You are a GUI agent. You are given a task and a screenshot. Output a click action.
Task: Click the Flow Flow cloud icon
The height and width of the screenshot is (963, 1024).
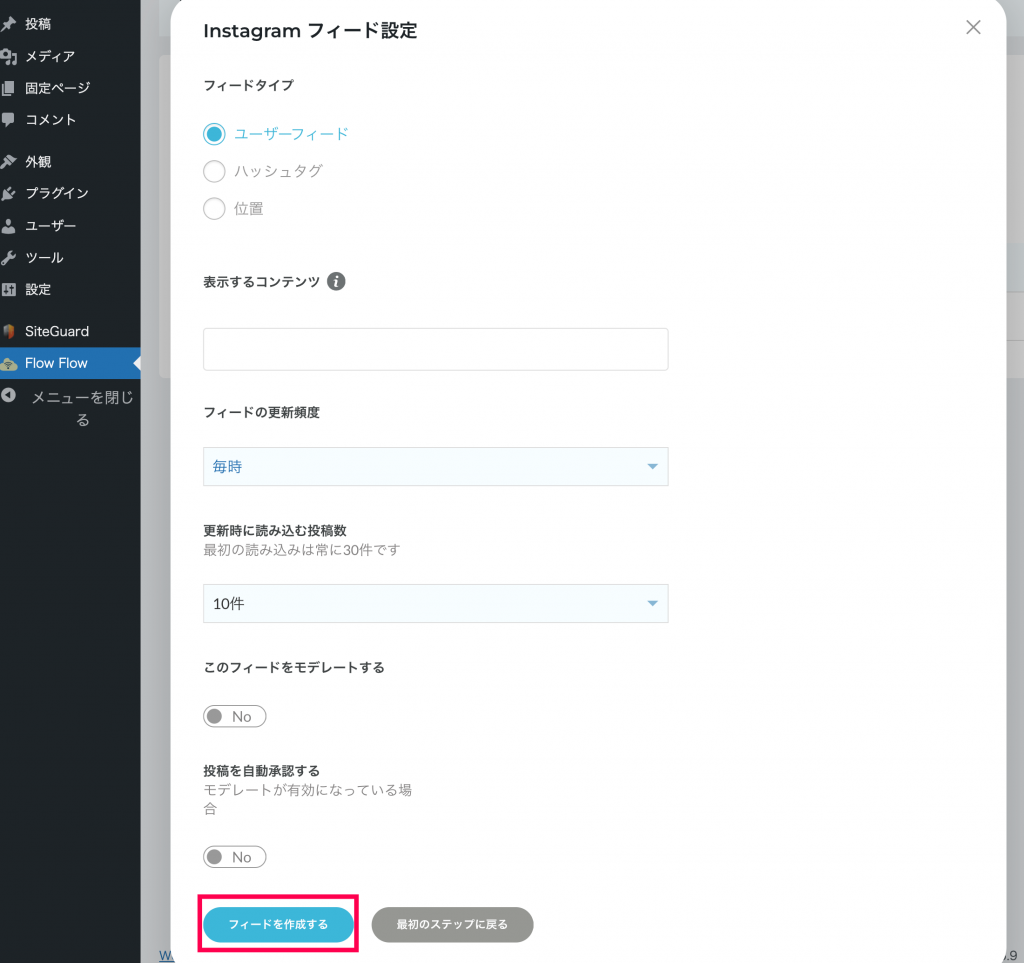pos(8,364)
